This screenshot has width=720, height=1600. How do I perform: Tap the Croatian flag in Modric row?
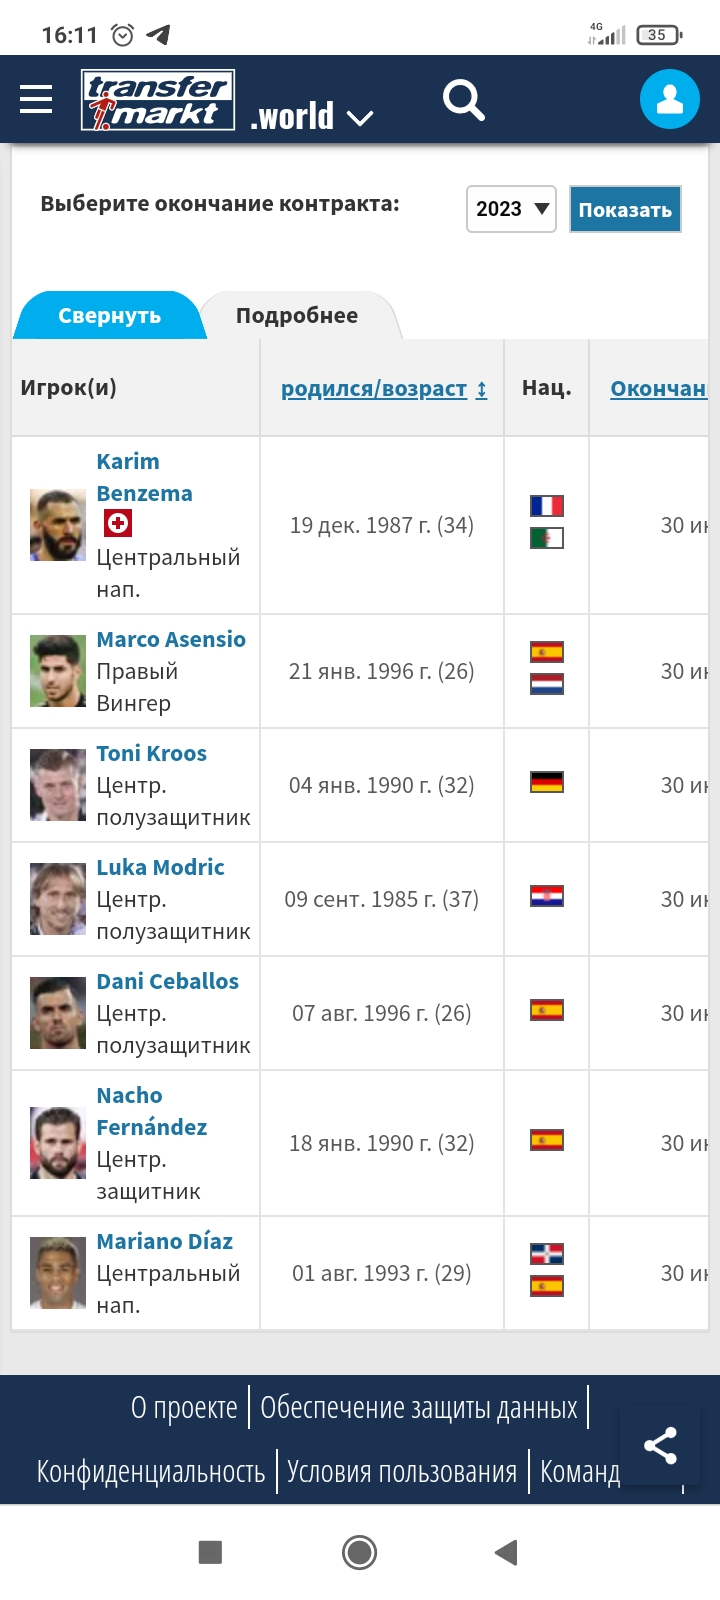coord(547,896)
